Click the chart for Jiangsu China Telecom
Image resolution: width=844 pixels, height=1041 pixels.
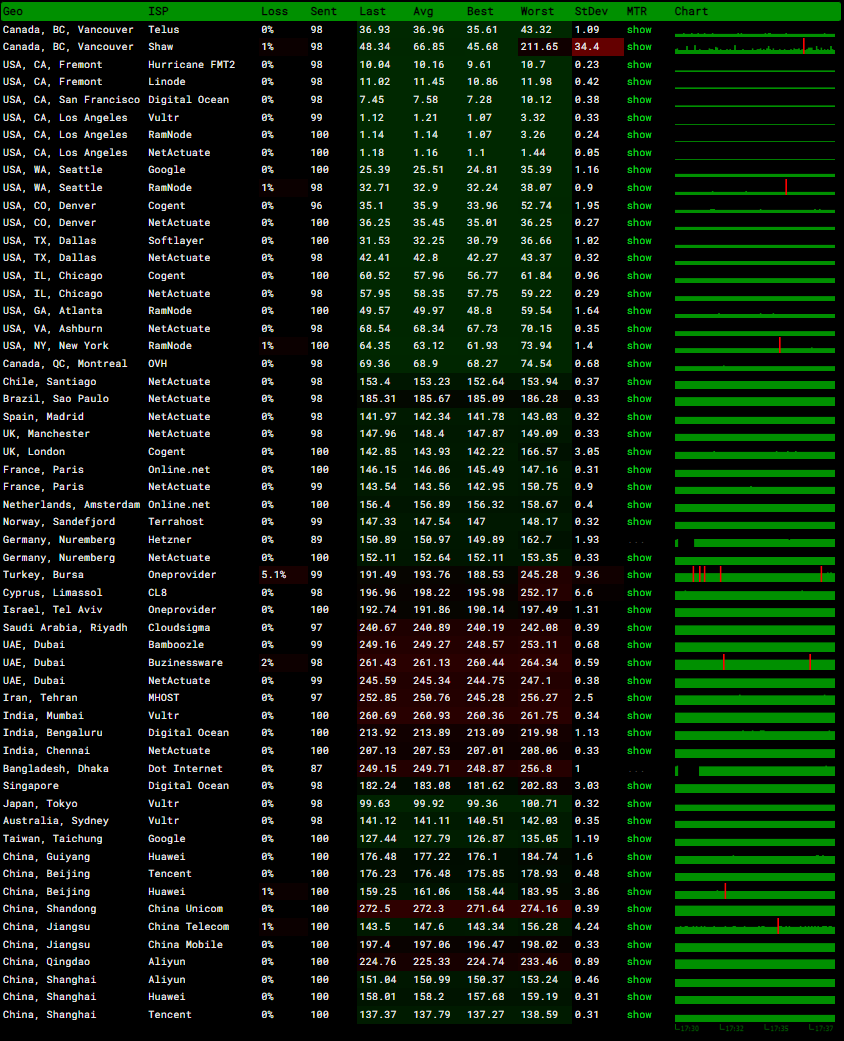tap(755, 927)
